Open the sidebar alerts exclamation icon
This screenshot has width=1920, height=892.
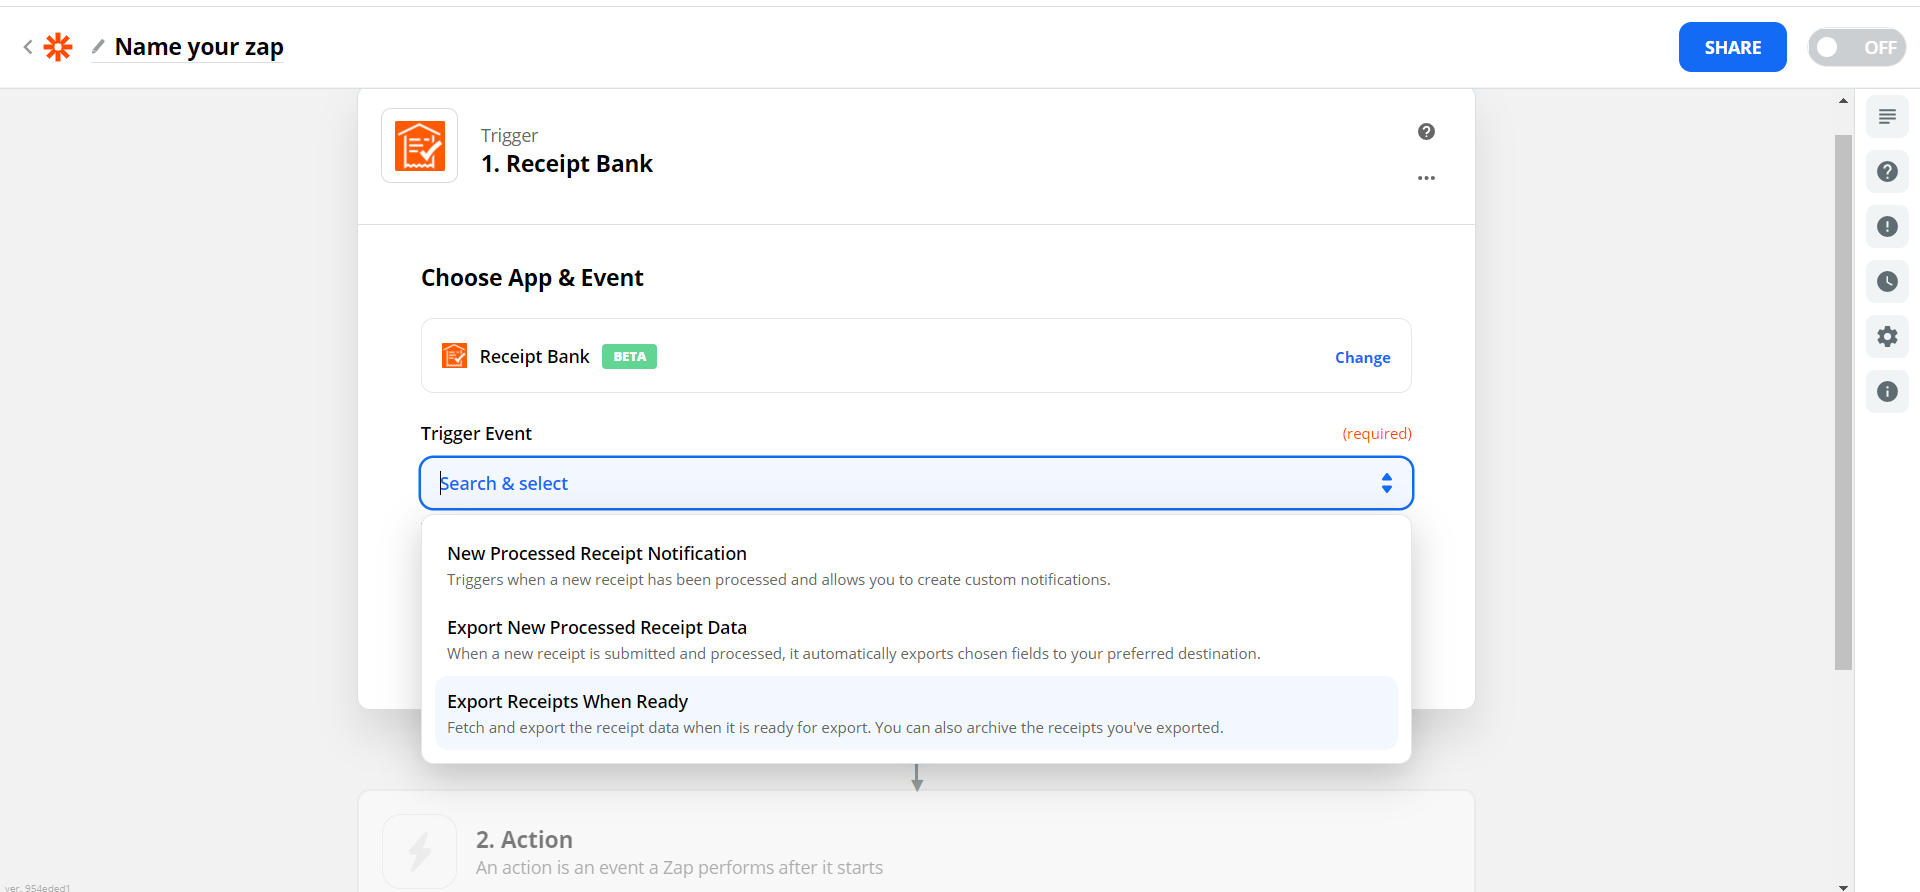click(x=1887, y=227)
